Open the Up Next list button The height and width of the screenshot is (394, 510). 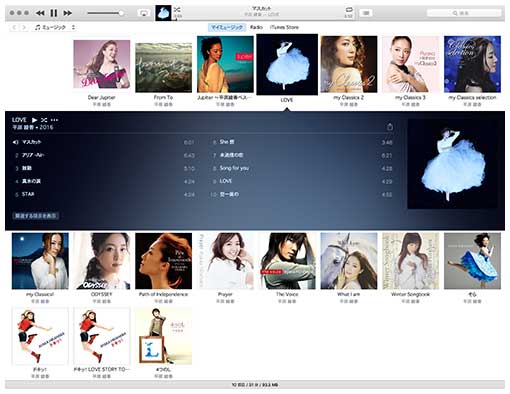[366, 13]
